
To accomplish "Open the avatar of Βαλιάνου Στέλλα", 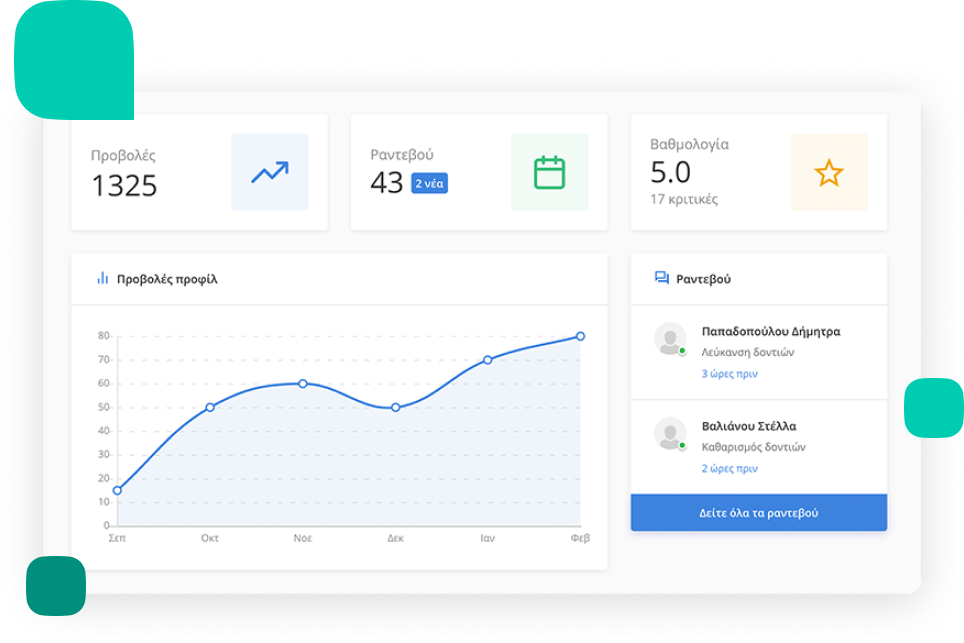I will pos(670,433).
